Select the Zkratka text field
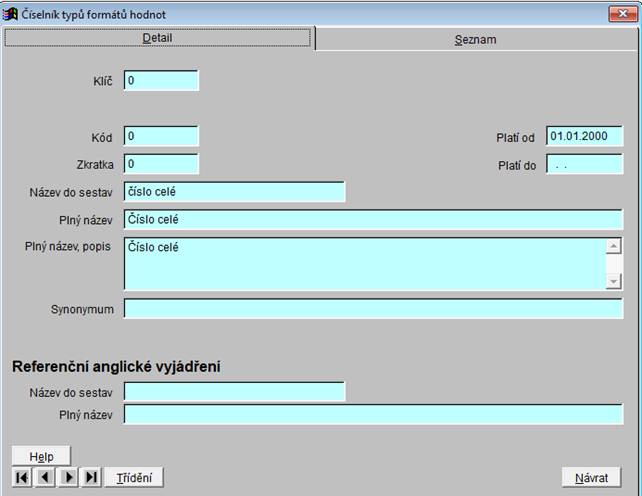Image resolution: width=642 pixels, height=496 pixels. click(161, 163)
